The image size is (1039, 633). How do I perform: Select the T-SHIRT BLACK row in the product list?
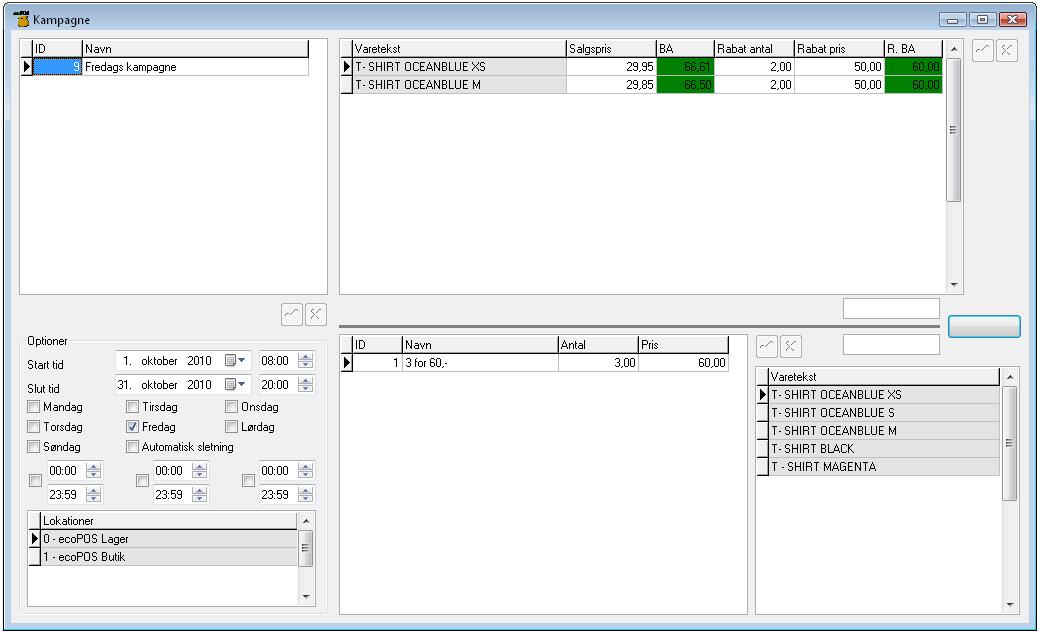click(x=884, y=449)
